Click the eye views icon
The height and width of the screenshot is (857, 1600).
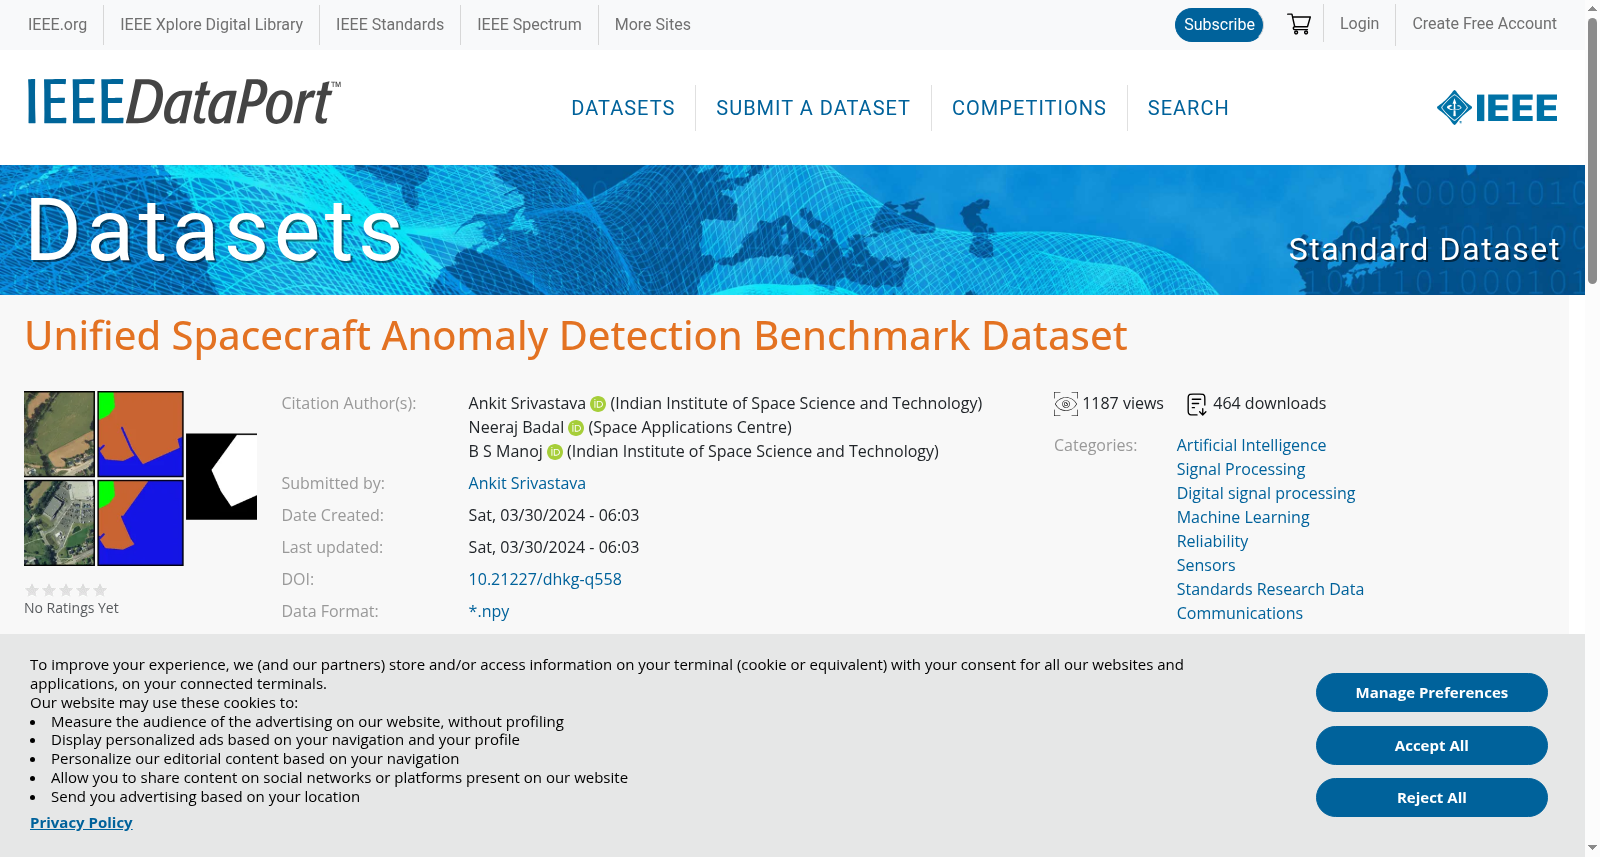[1066, 404]
